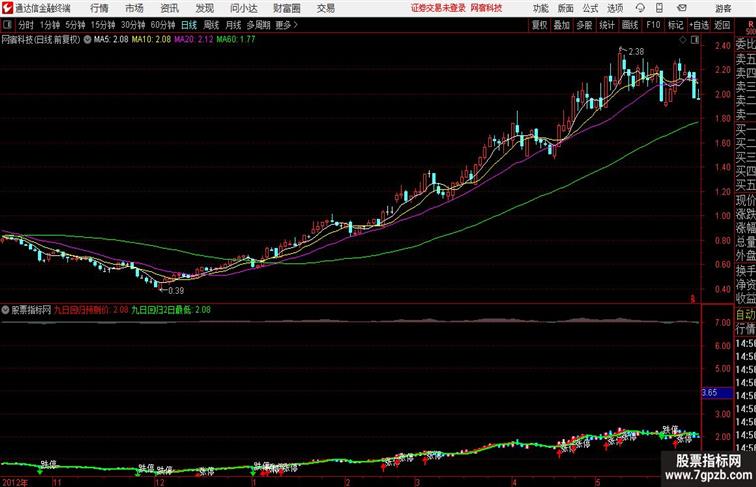The height and width of the screenshot is (487, 756).
Task: Click the 多股 multi-stock button
Action: [584, 25]
